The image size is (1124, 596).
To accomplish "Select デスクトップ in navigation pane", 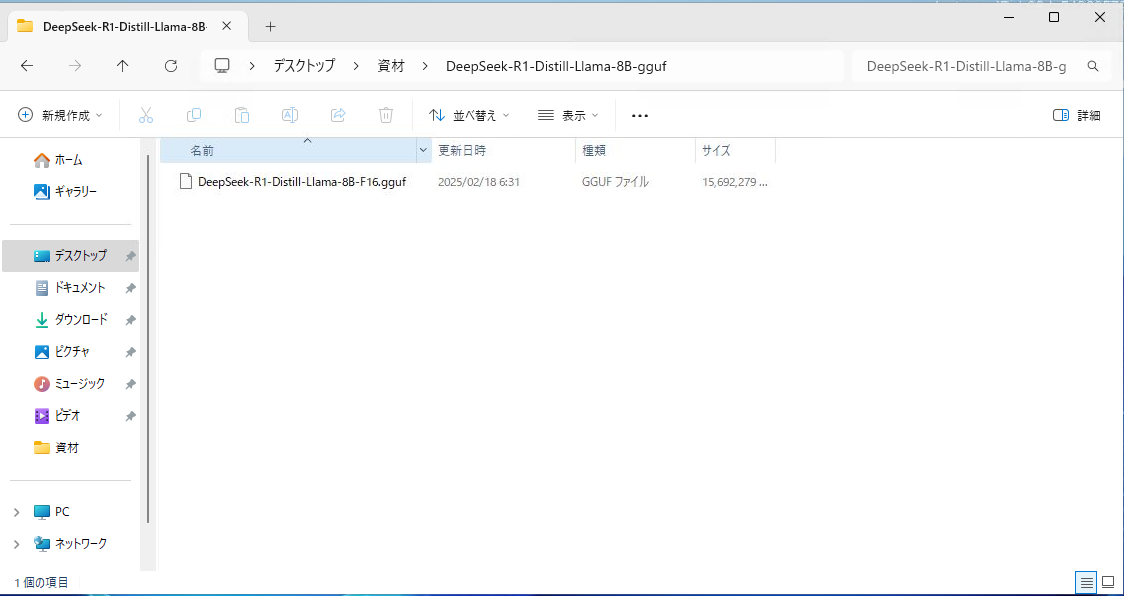I will 70,256.
